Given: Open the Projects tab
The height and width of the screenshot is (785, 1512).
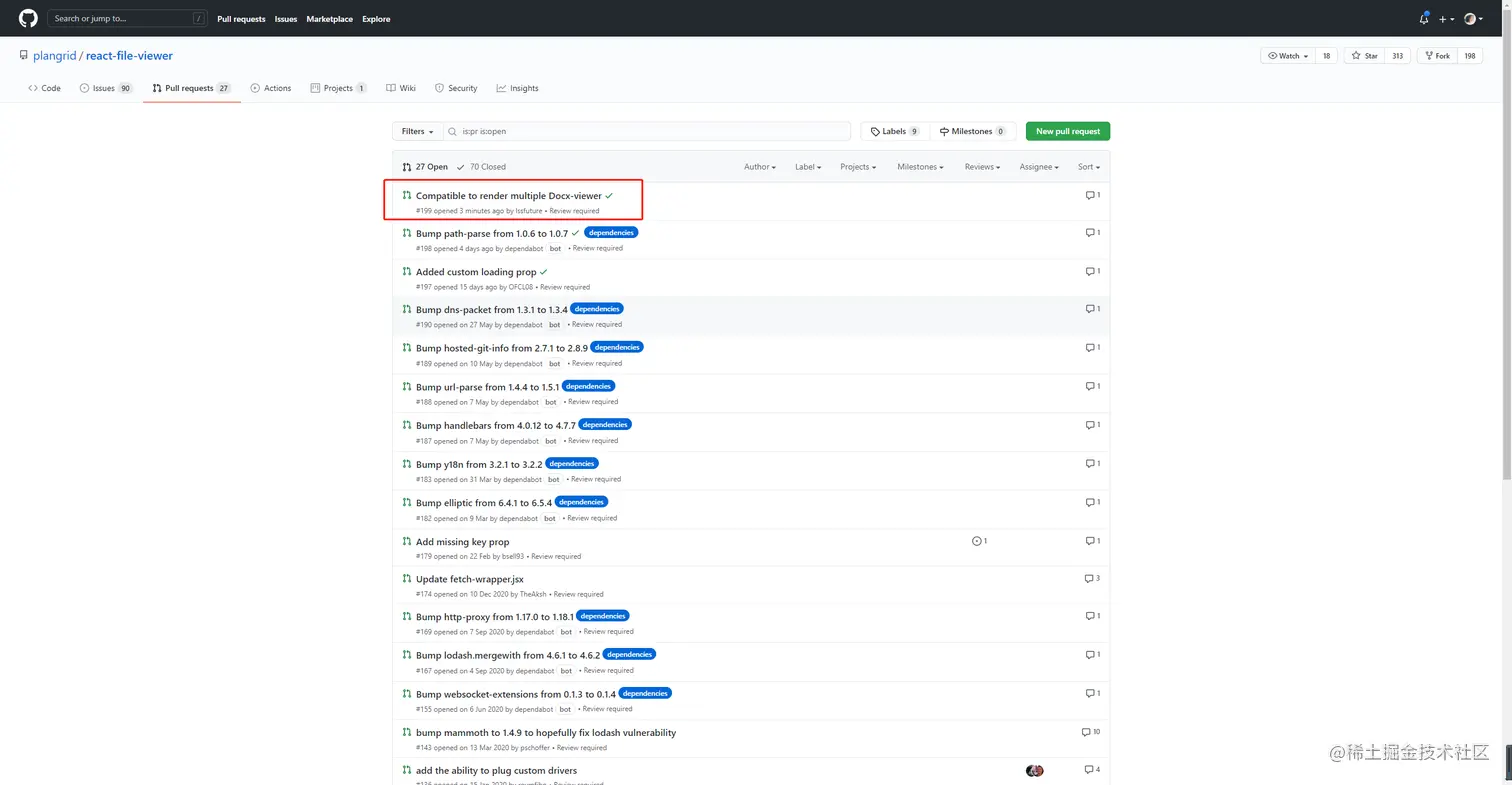Looking at the screenshot, I should click(x=339, y=88).
